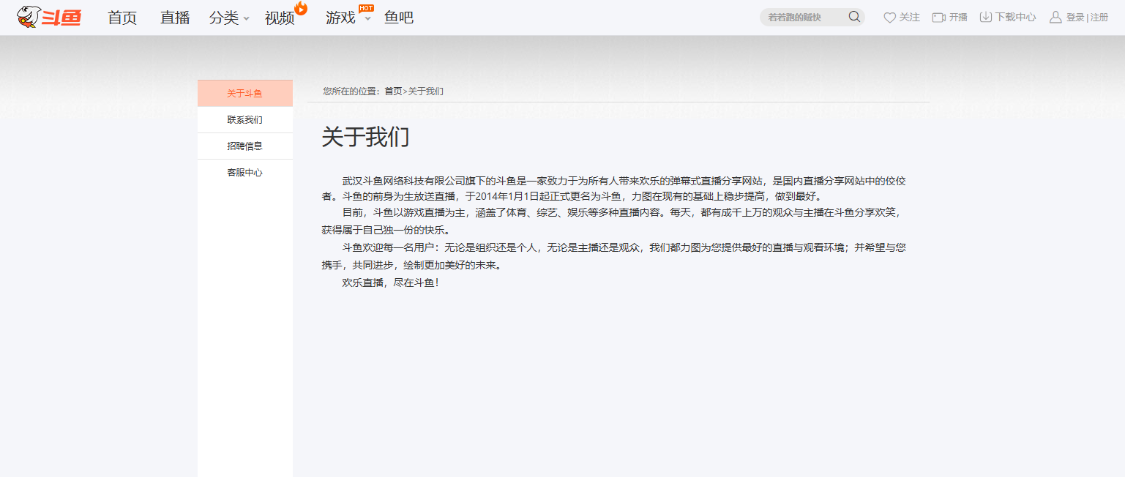Click the HOT badge above 游戏
This screenshot has width=1125, height=477.
pyautogui.click(x=367, y=8)
